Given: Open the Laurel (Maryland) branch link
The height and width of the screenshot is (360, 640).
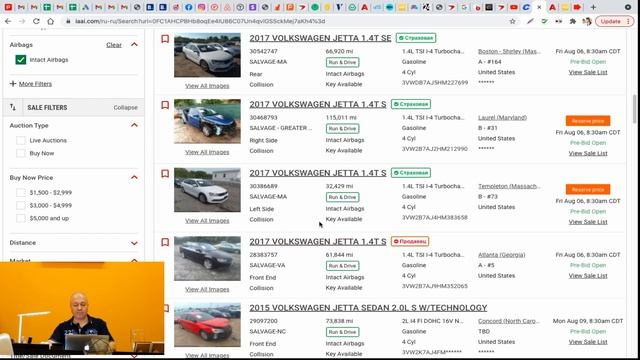Looking at the screenshot, I should (x=502, y=118).
